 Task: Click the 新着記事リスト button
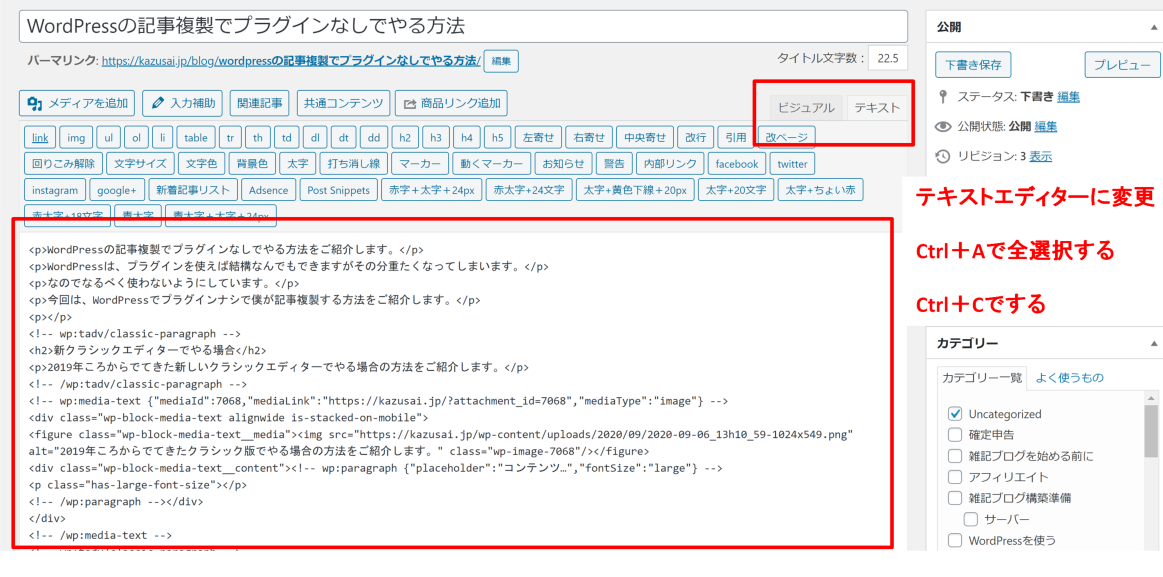pyautogui.click(x=193, y=190)
